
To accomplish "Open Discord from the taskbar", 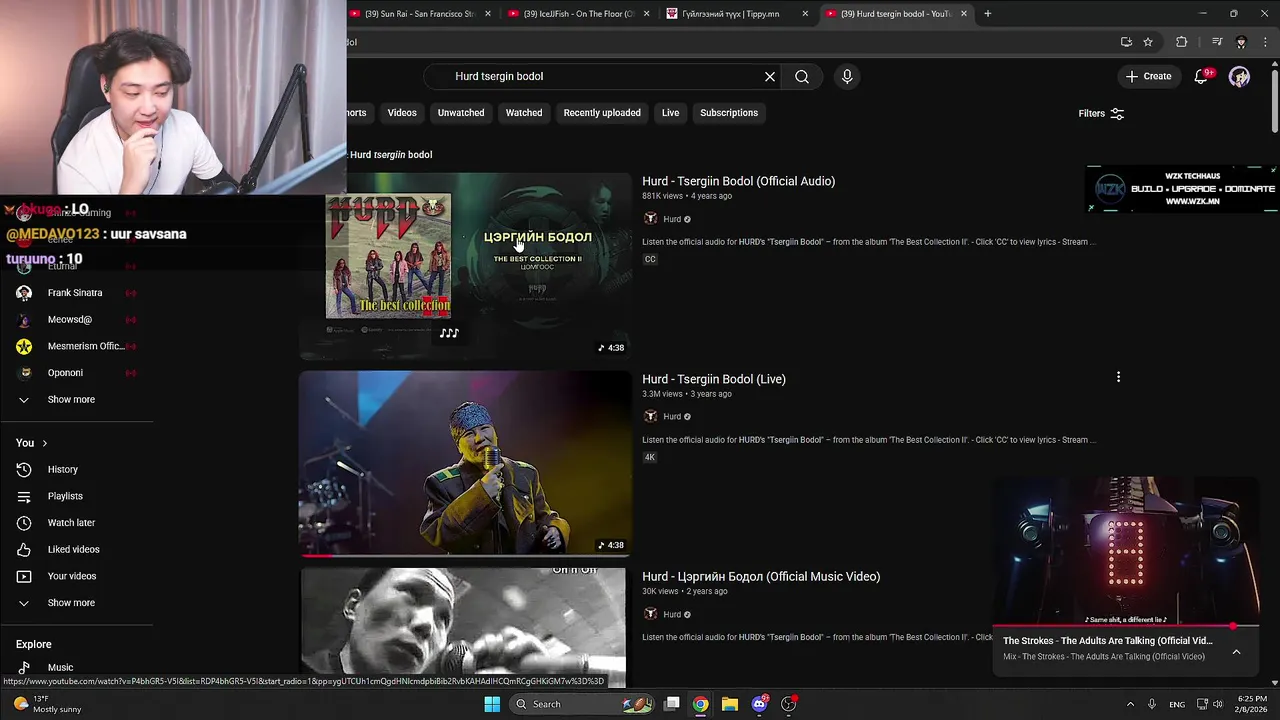I will point(759,704).
